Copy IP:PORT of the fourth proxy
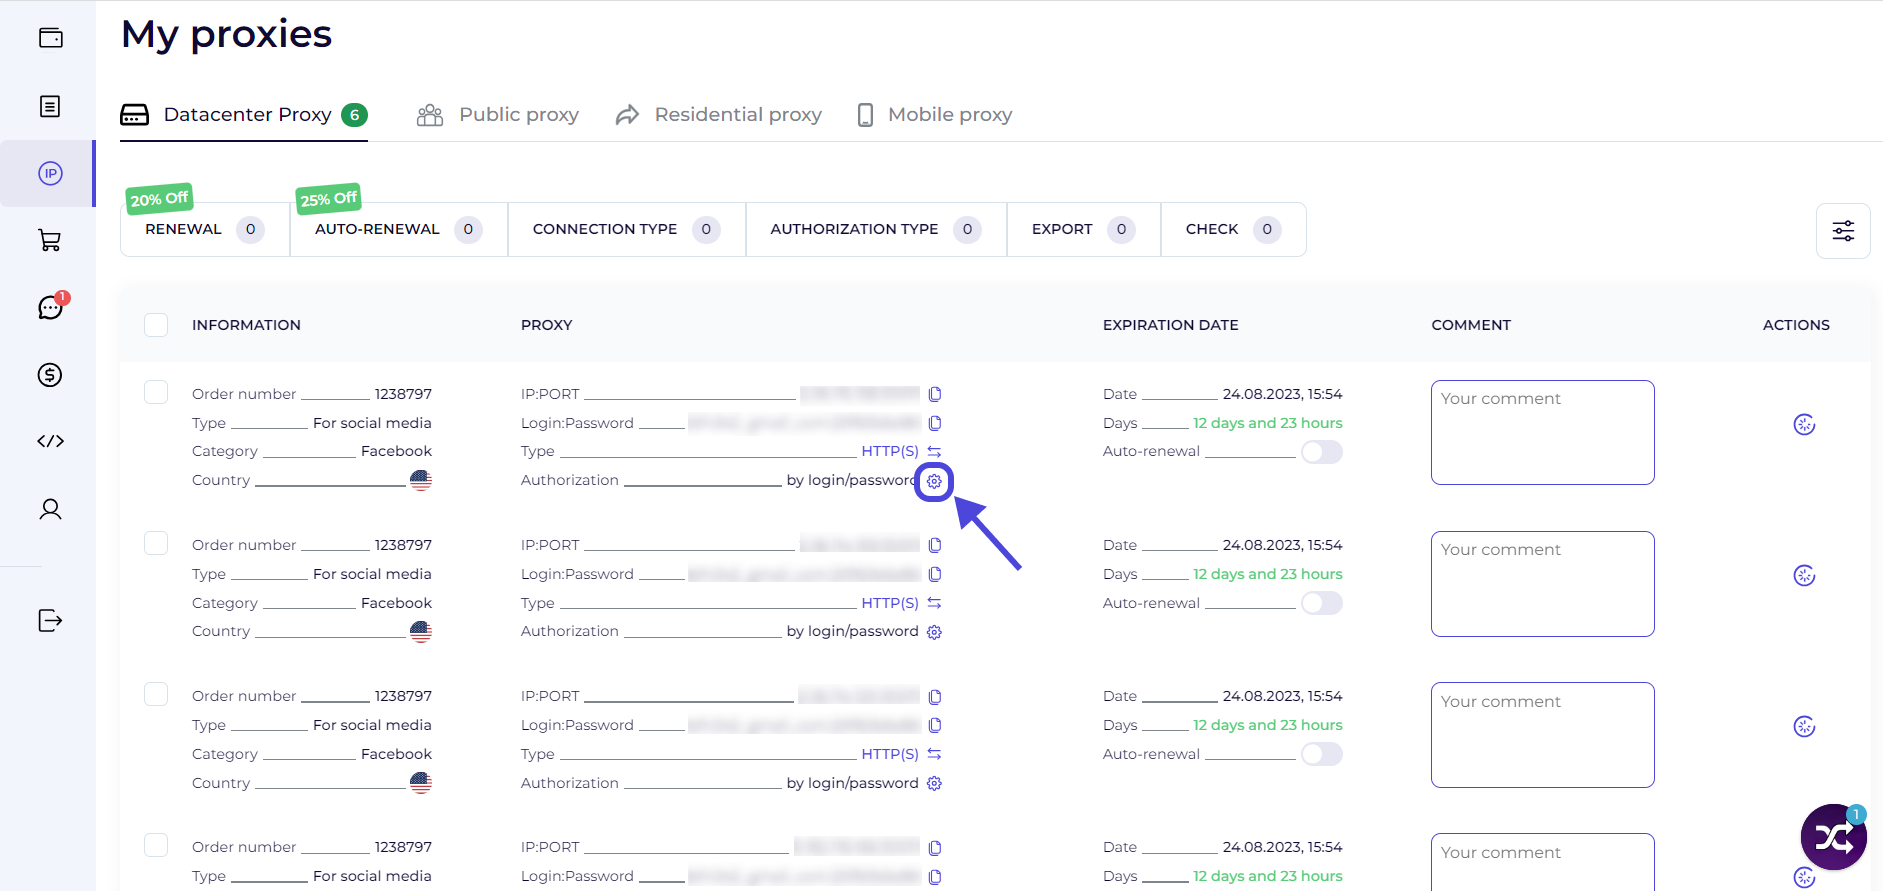 [x=935, y=848]
